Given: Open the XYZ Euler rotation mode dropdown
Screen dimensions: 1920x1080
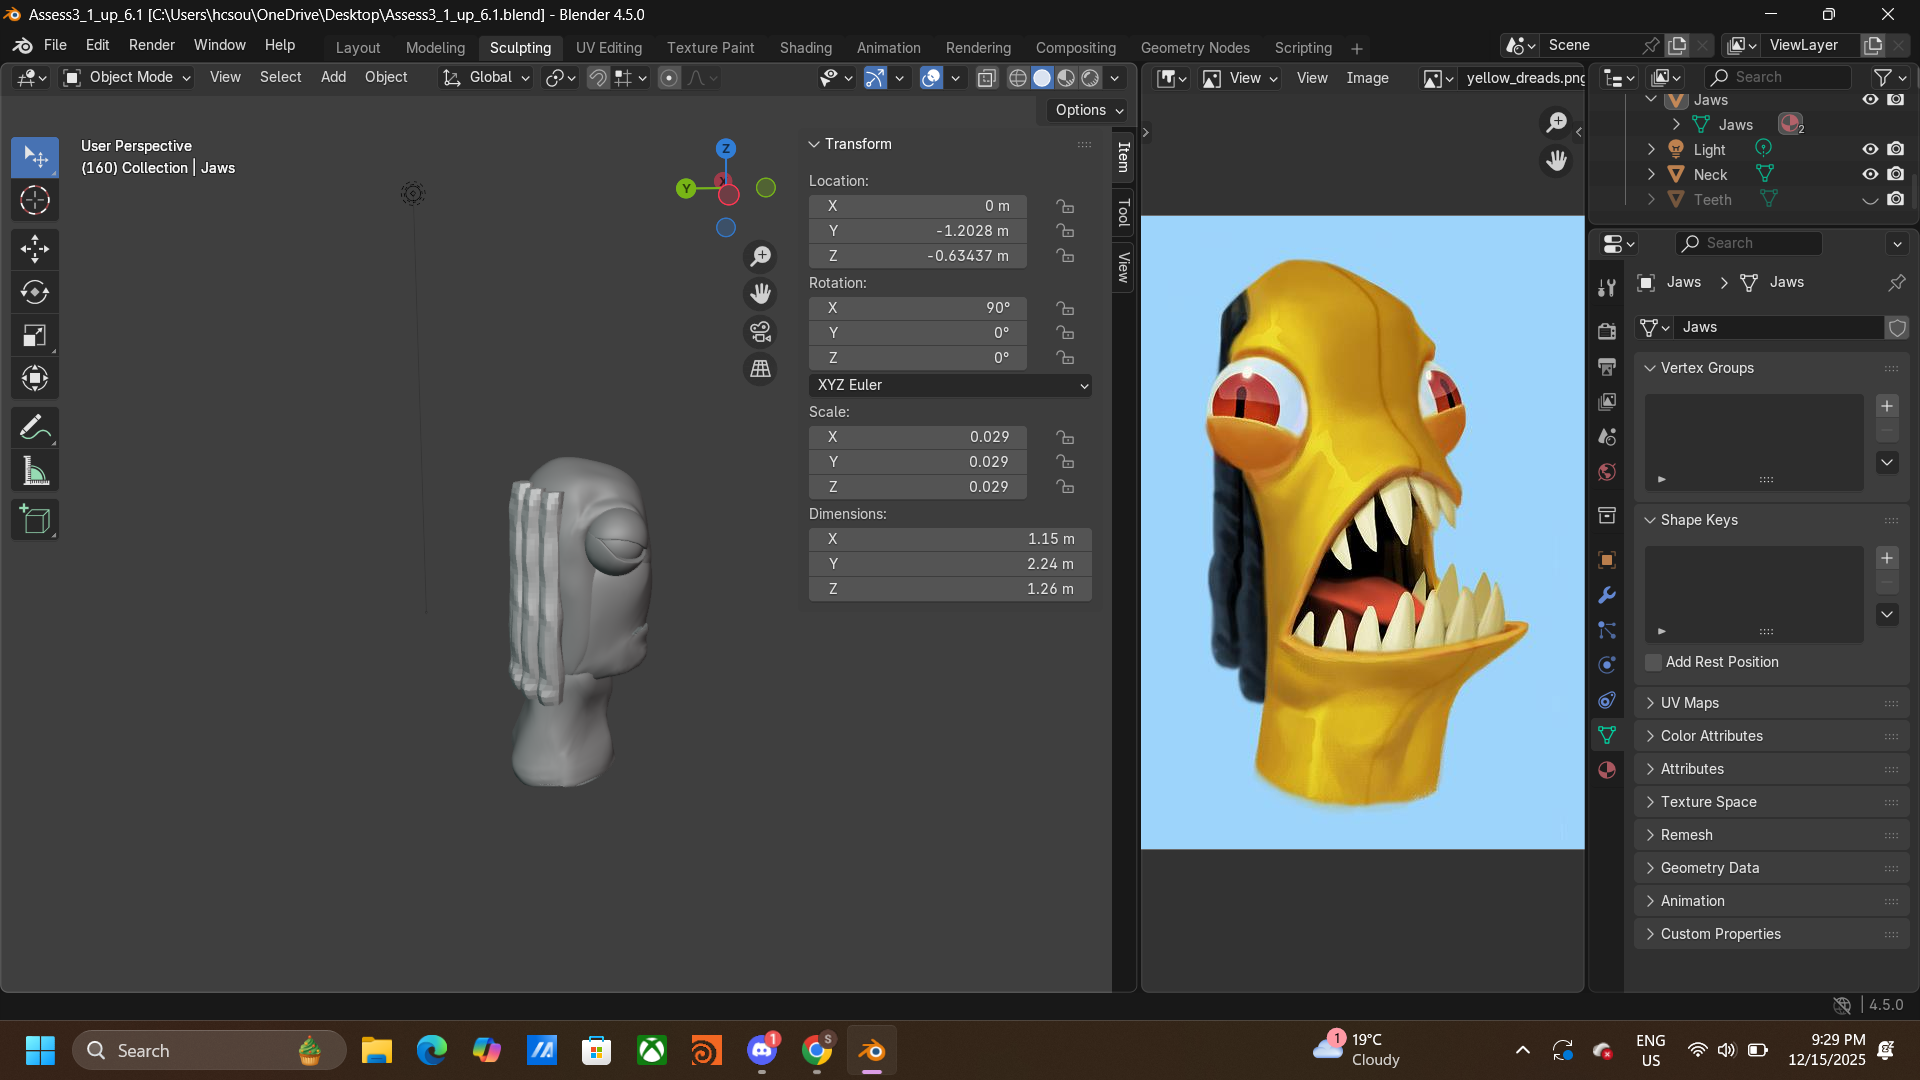Looking at the screenshot, I should 950,385.
